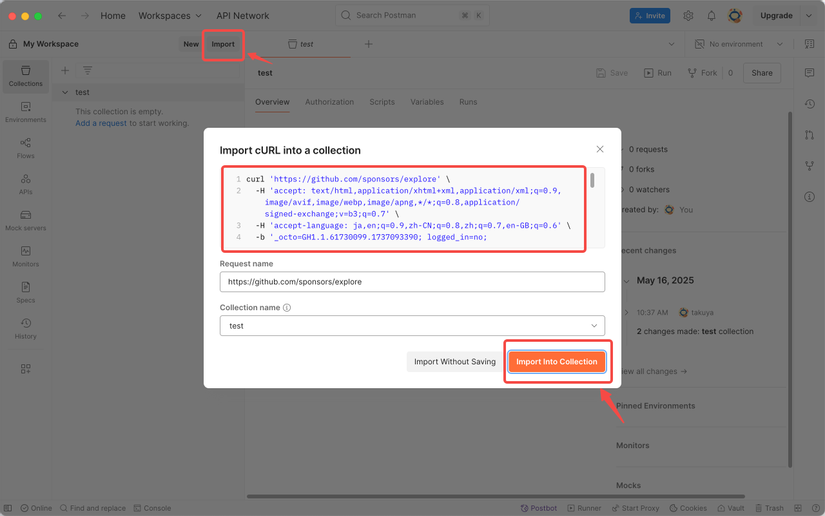The height and width of the screenshot is (516, 825).
Task: Open the comments icon in right sidebar
Action: pyautogui.click(x=809, y=73)
